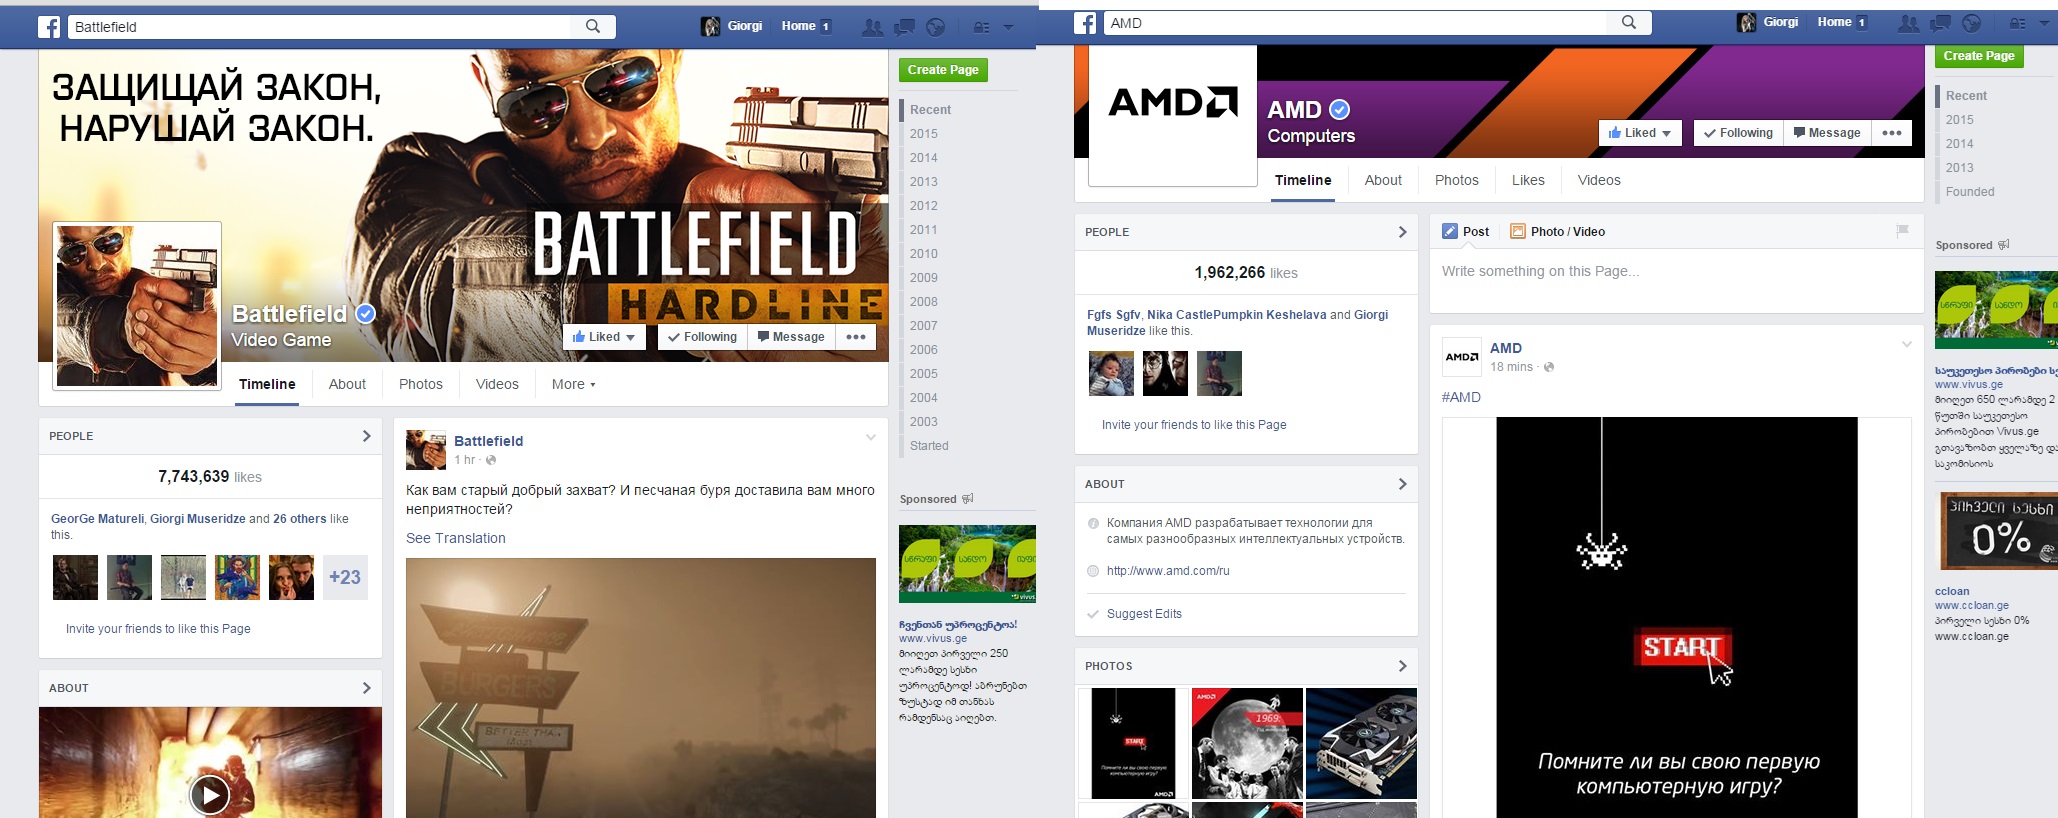2058x818 pixels.
Task: Click the three-dots button on Battlefield cover
Action: 856,337
